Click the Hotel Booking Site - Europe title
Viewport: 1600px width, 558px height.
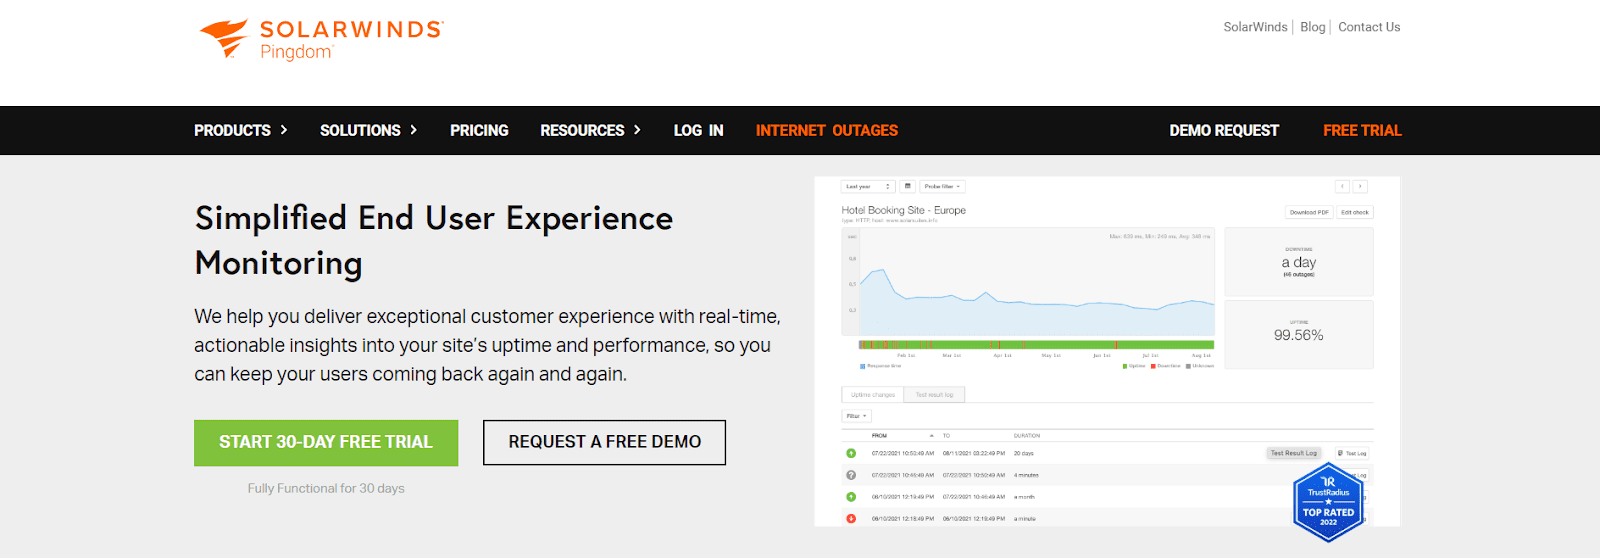point(903,210)
